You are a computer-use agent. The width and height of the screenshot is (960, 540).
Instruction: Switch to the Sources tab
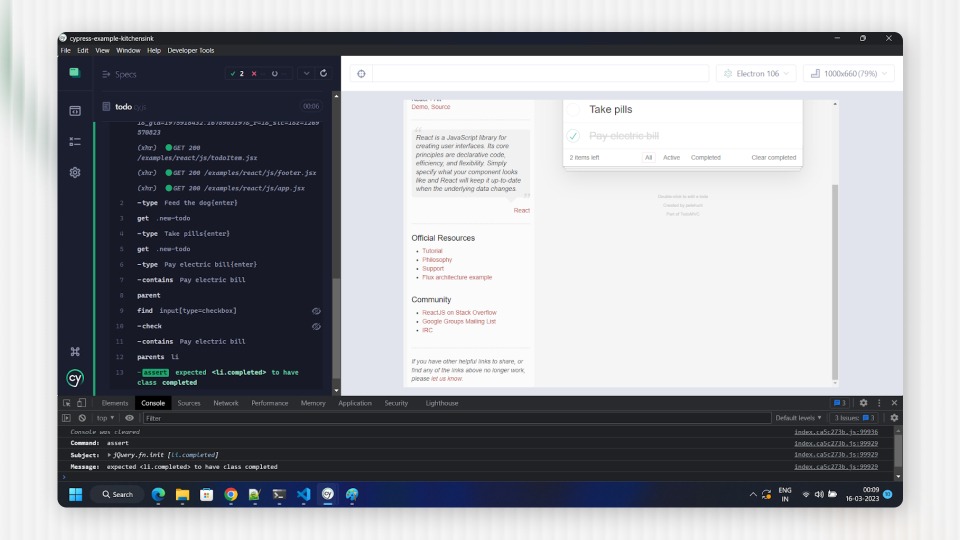(x=189, y=403)
